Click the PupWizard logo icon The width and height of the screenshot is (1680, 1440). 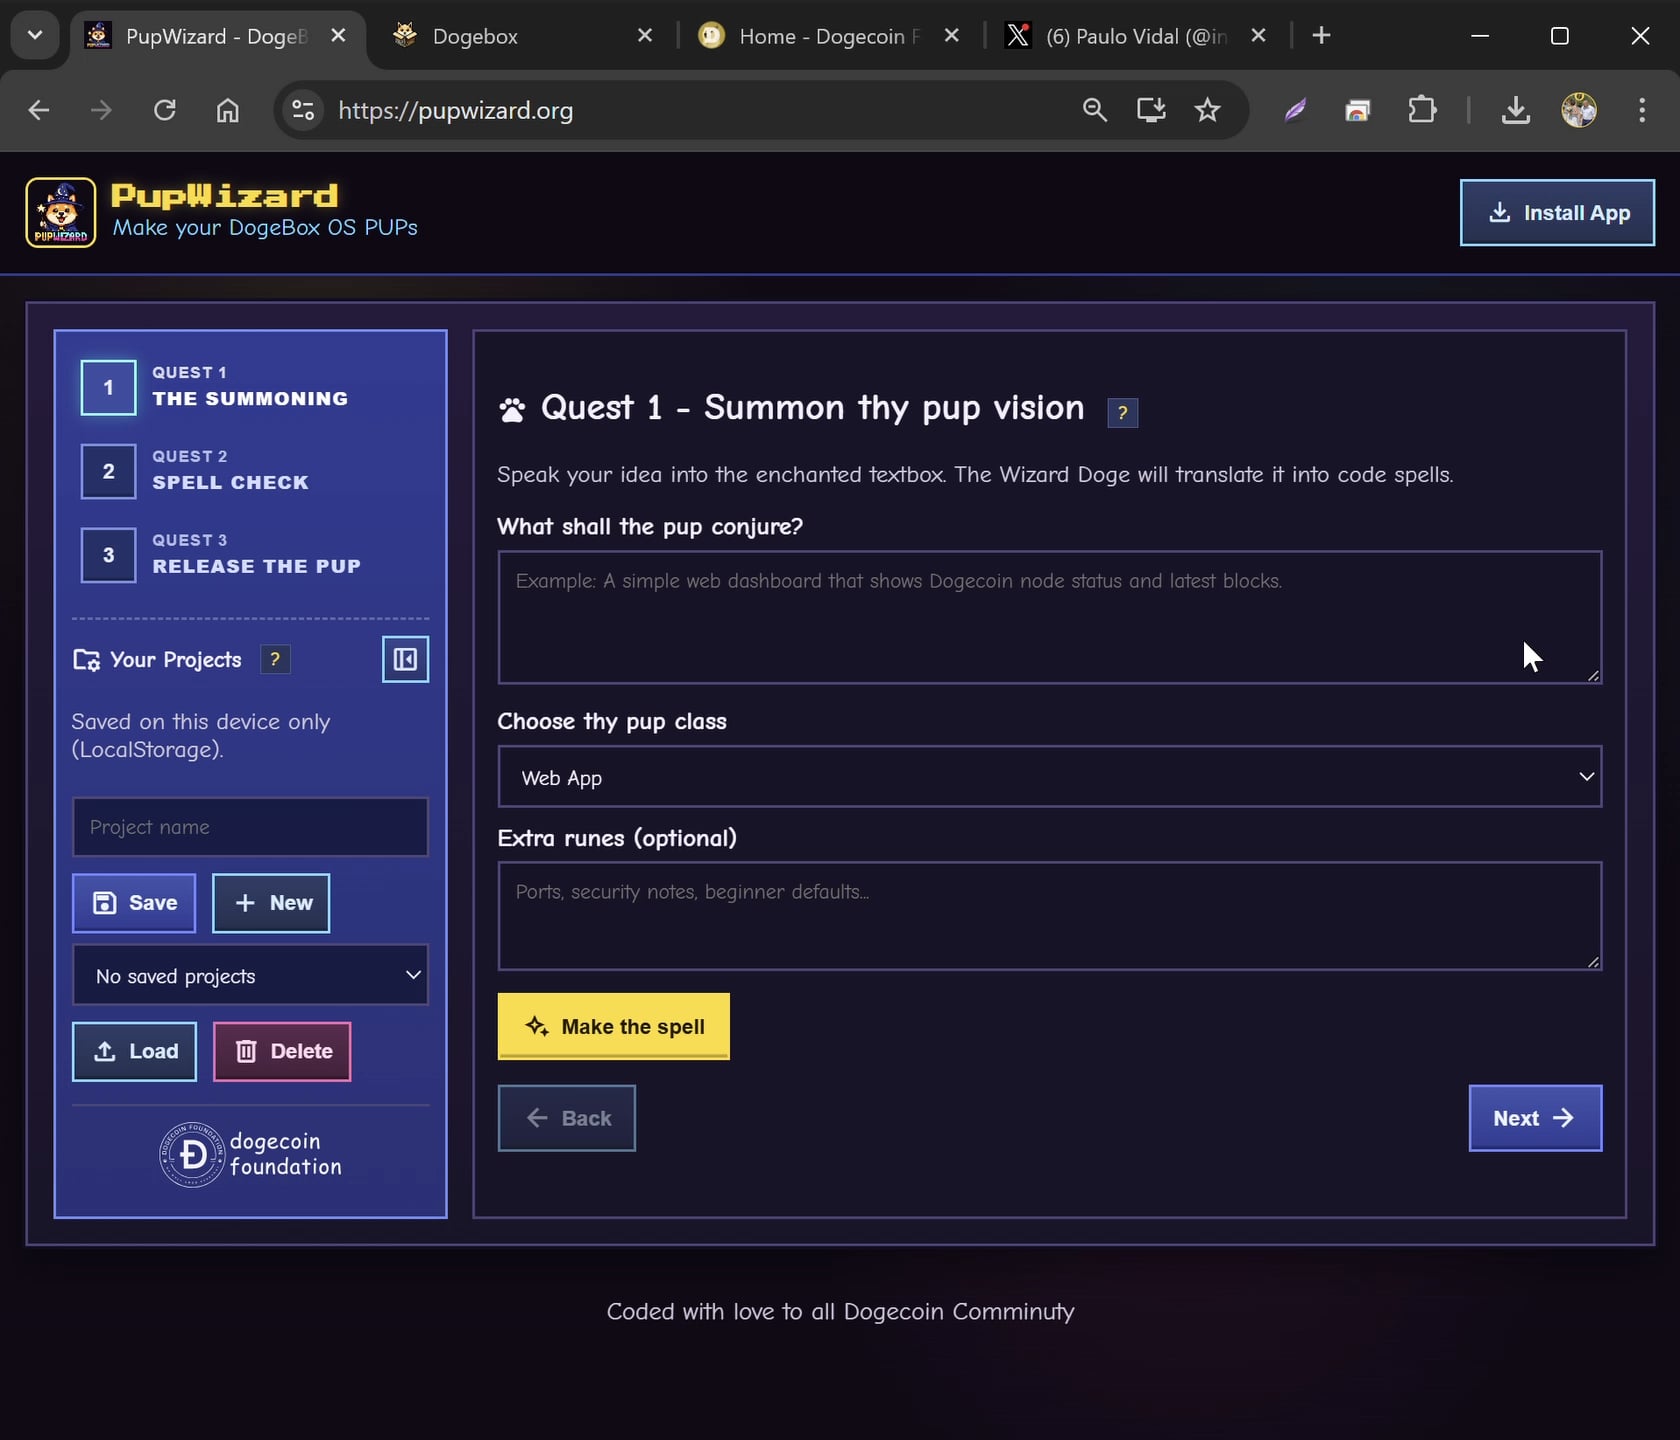point(61,212)
